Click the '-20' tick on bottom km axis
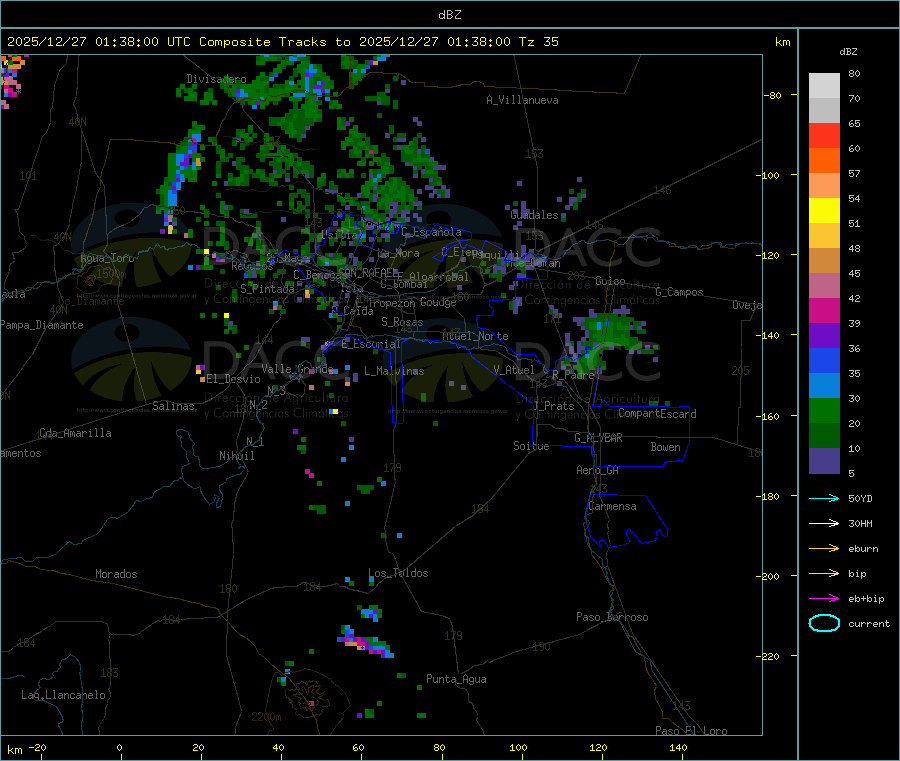 [38, 747]
